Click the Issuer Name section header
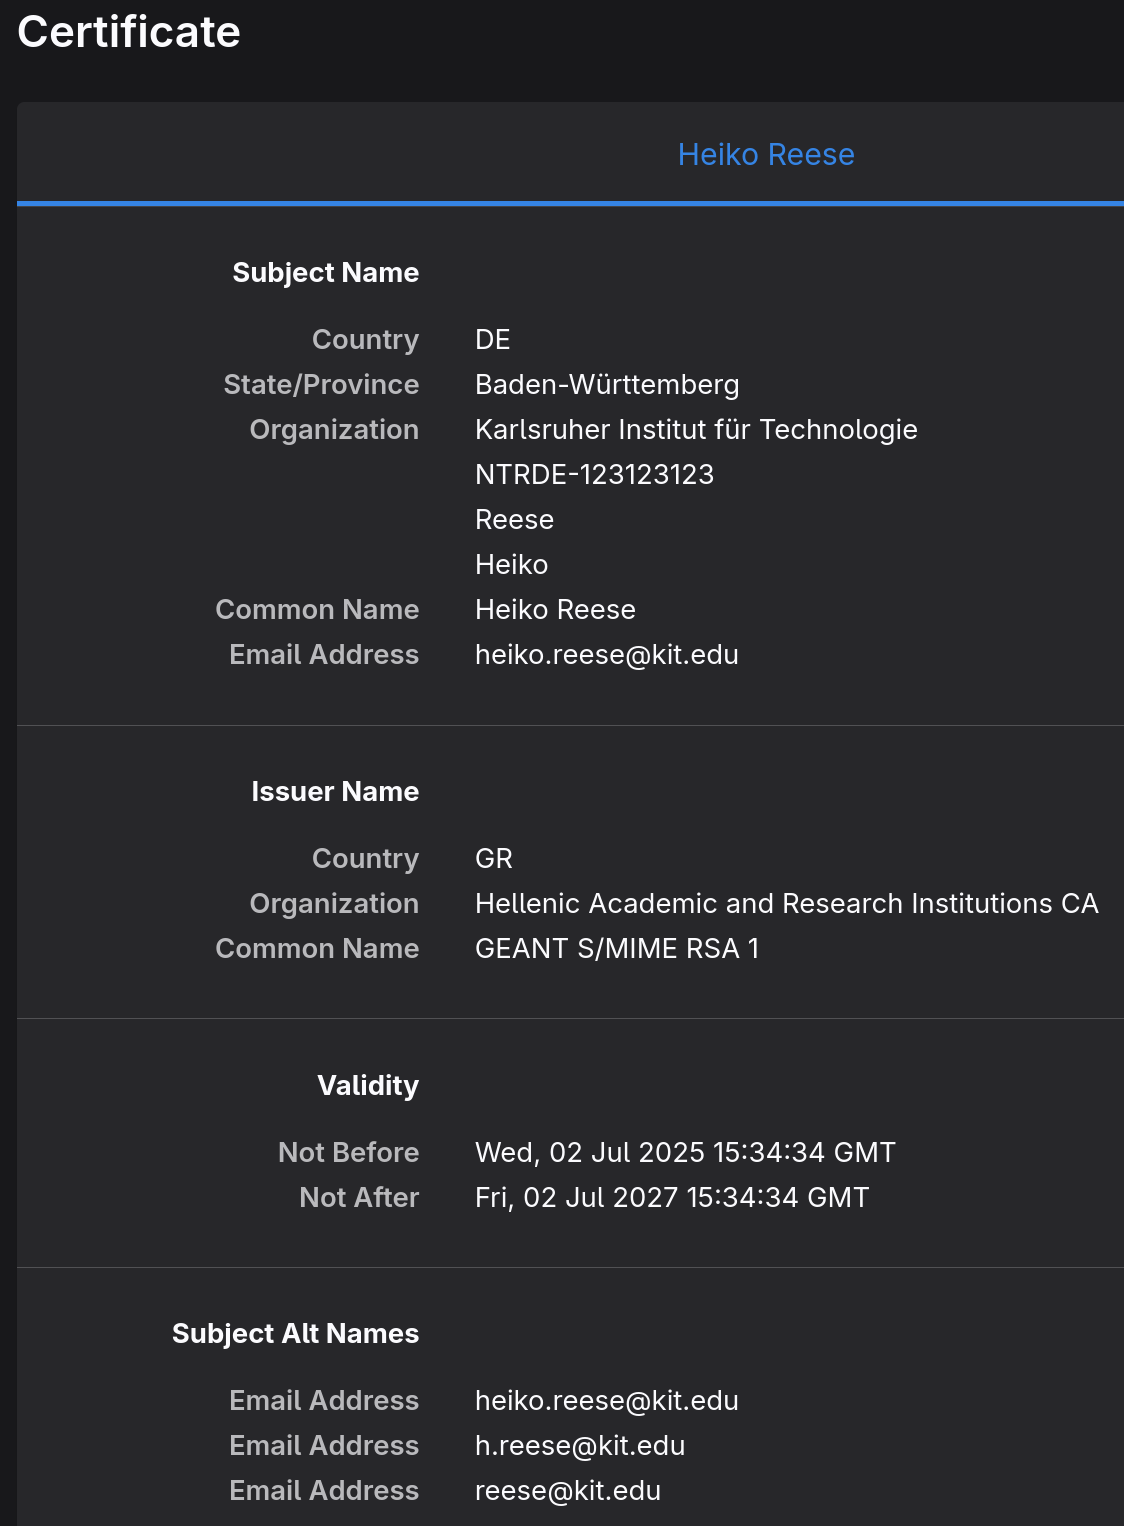The width and height of the screenshot is (1124, 1526). coord(335,791)
